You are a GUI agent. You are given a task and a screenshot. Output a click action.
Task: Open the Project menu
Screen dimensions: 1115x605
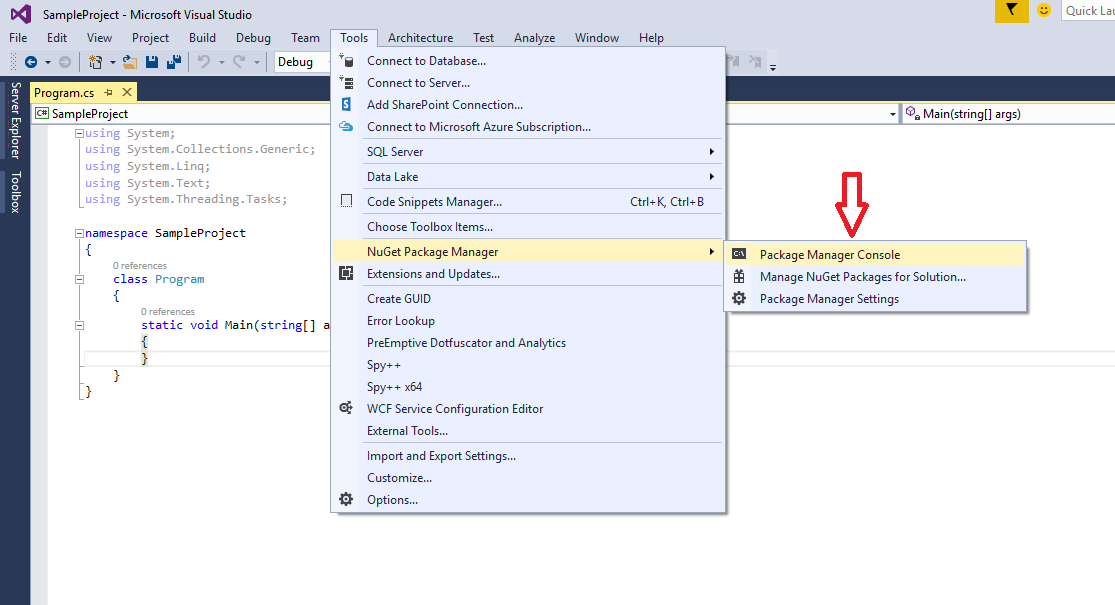[x=150, y=38]
